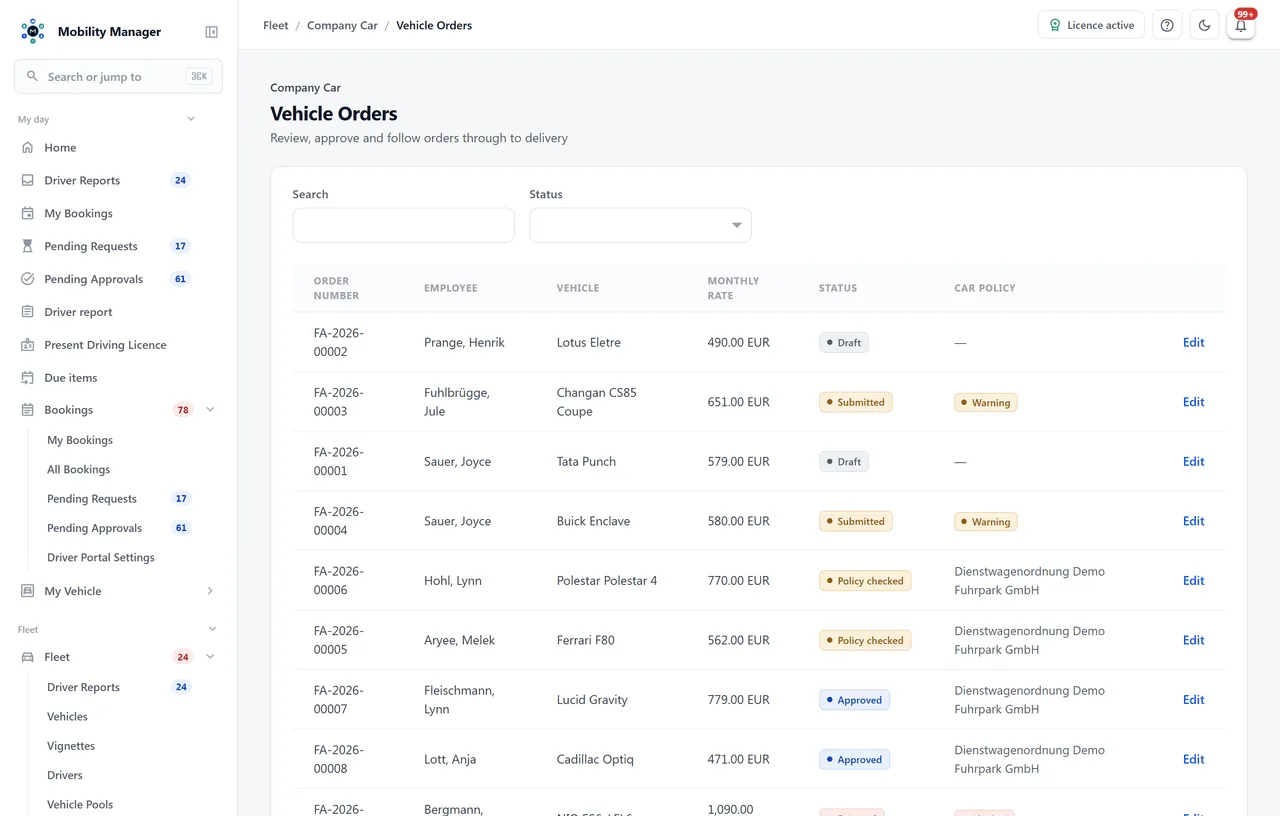Edit the Cadillac Optiq order

click(1193, 759)
